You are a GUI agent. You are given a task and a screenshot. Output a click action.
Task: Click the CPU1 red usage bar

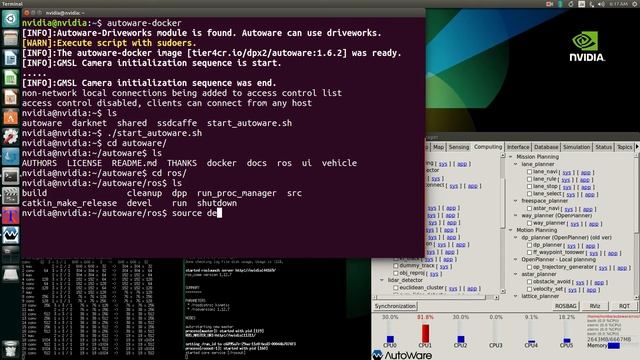tap(425, 333)
